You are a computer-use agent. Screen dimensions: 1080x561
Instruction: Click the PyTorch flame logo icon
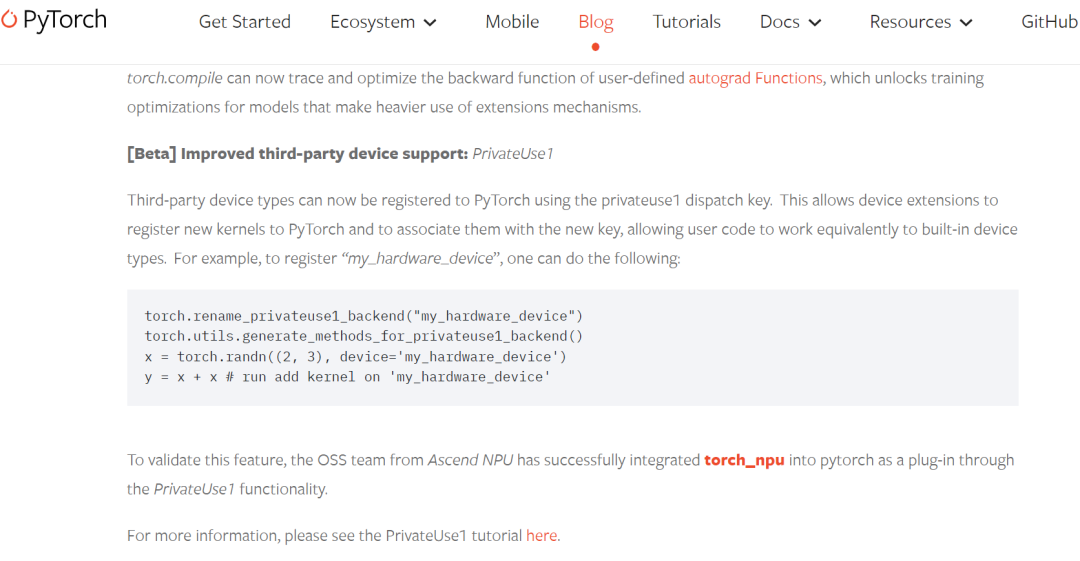pos(8,20)
